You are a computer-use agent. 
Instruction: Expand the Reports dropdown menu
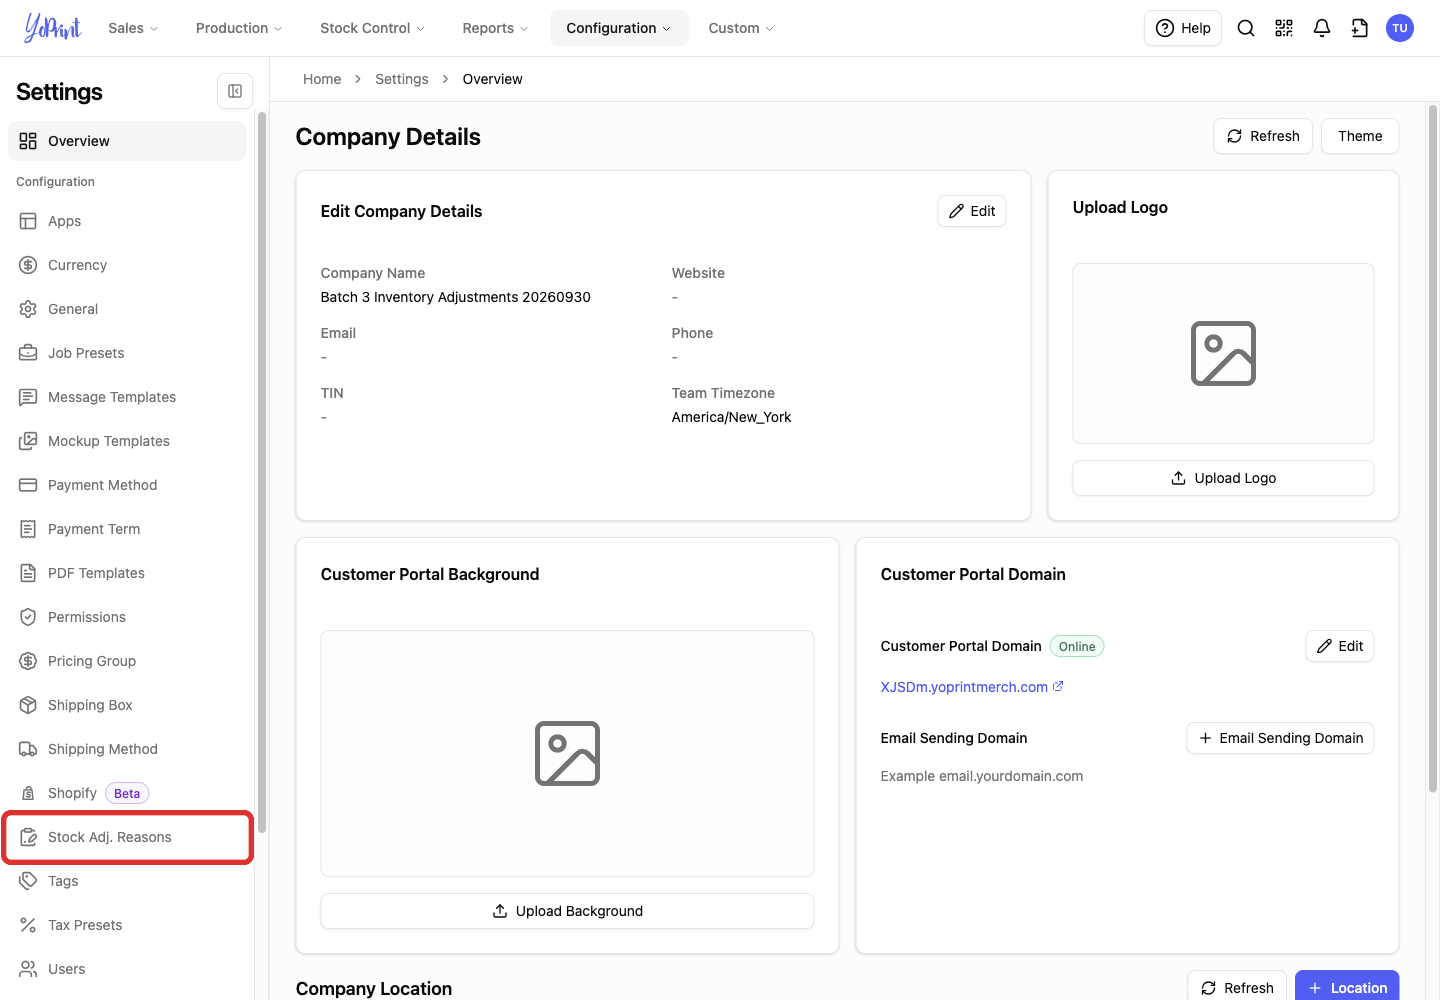[x=495, y=28]
